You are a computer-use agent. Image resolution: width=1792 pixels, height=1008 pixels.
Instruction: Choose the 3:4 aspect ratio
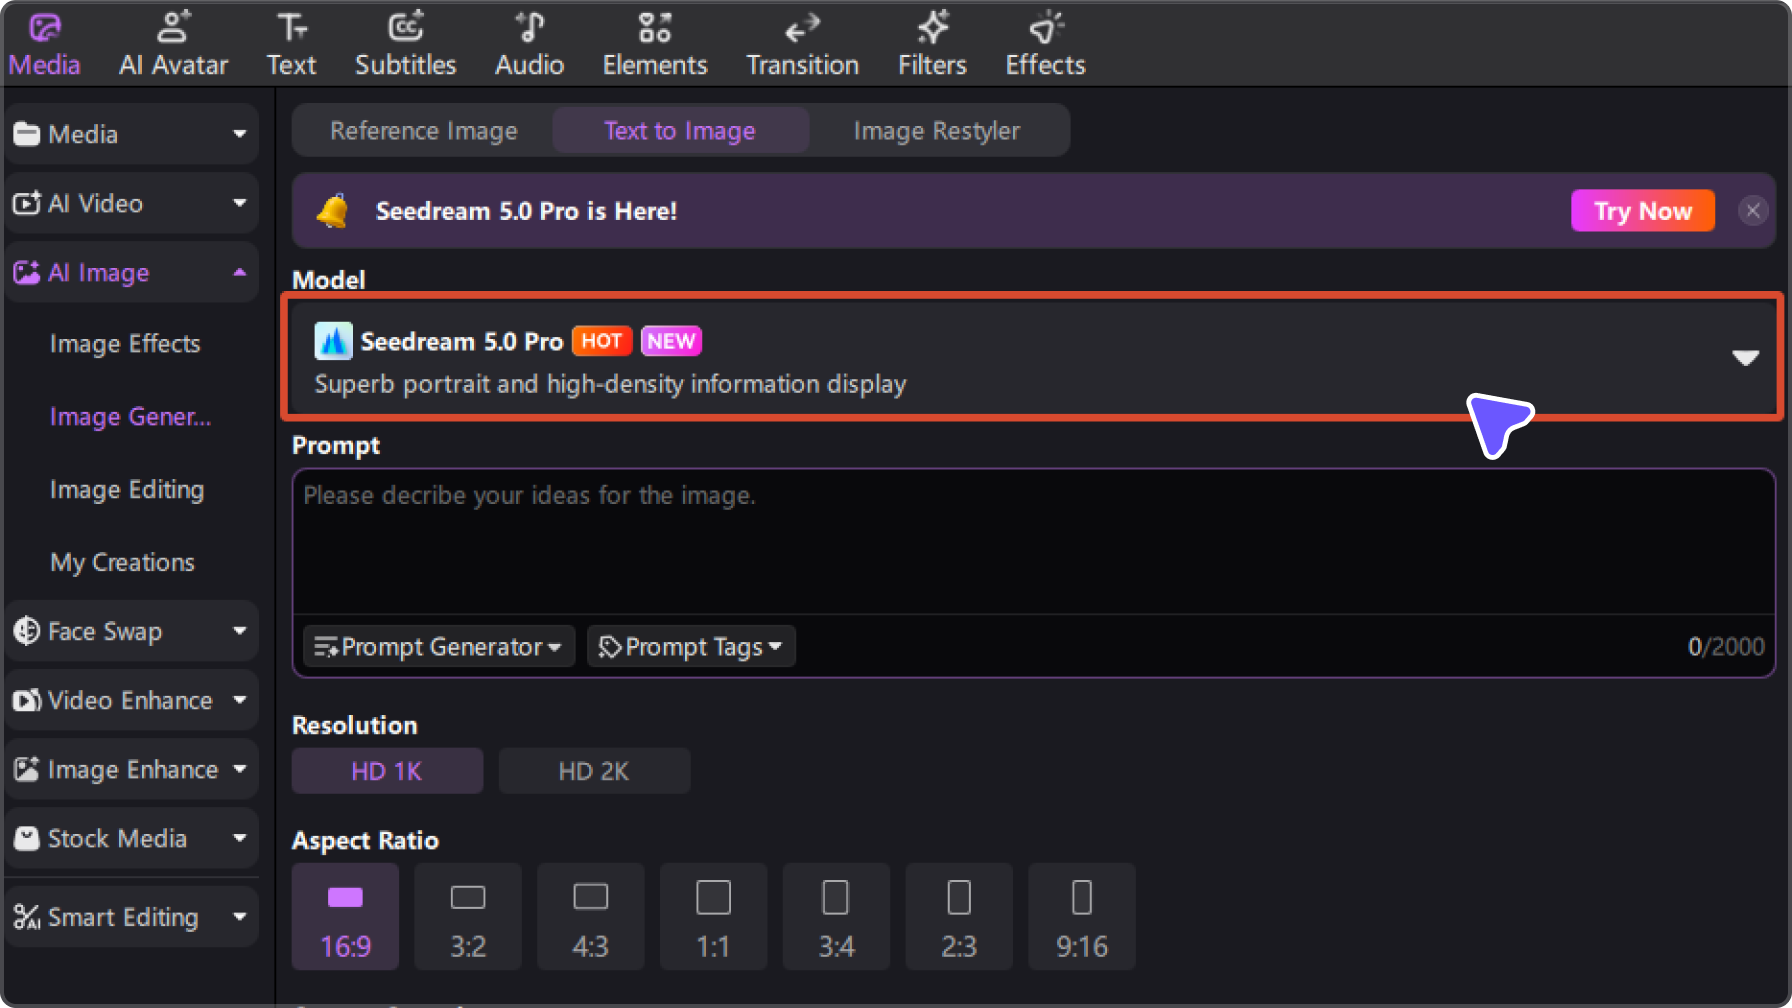pos(836,917)
